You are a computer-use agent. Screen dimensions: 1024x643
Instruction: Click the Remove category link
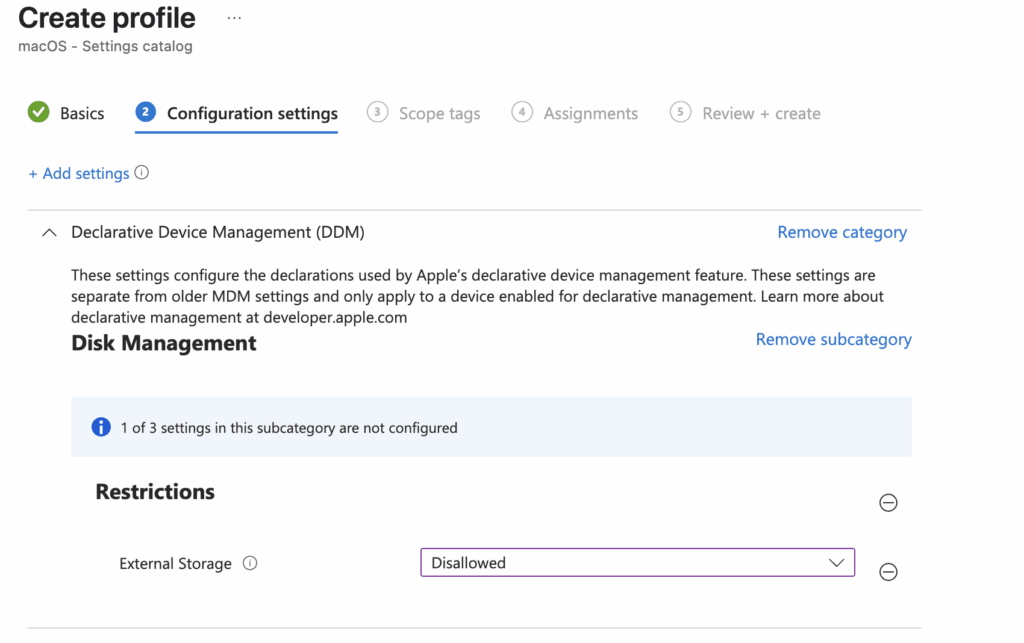(x=841, y=231)
